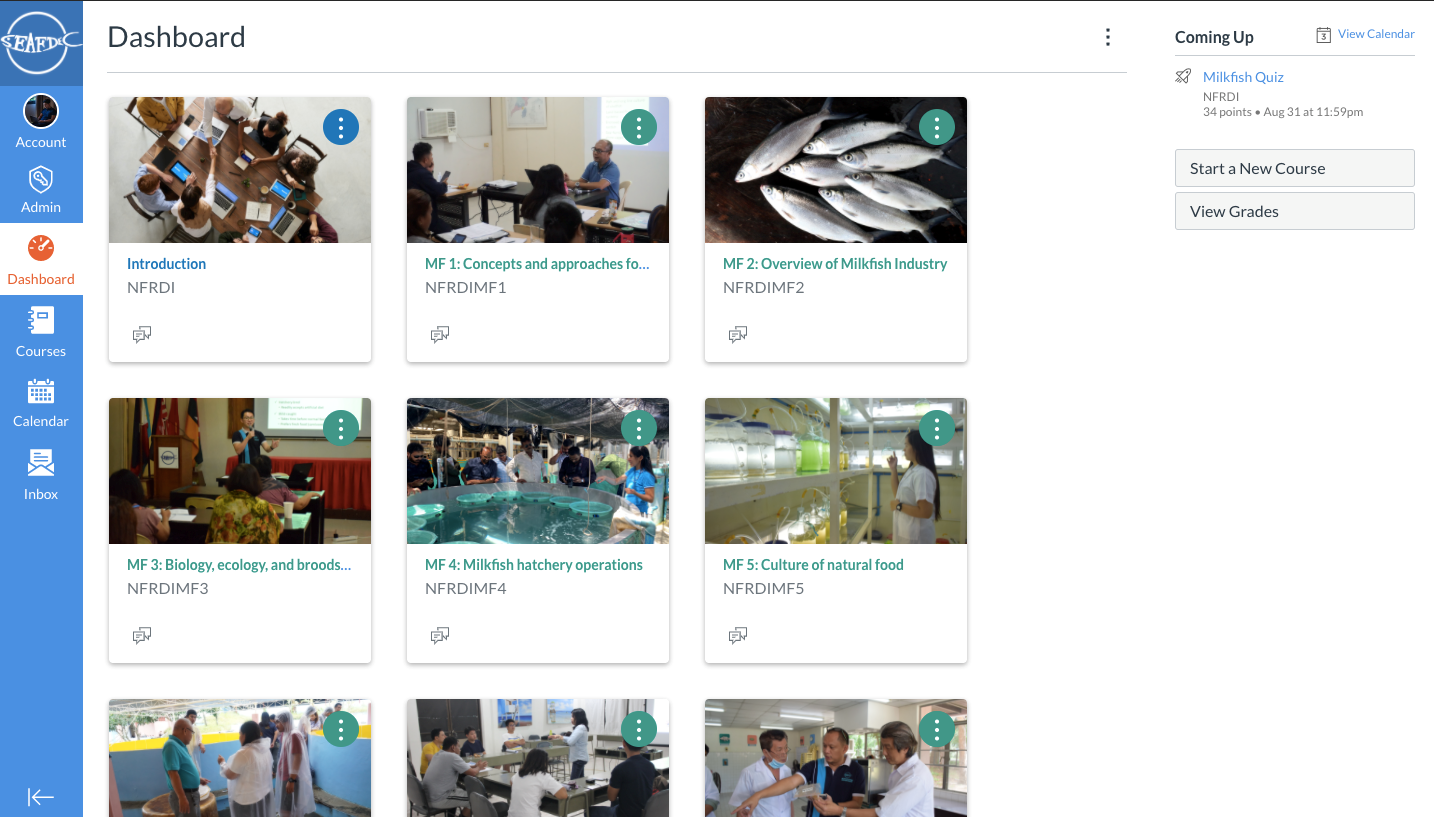
Task: Click the SEAFDEC logo in the sidebar
Action: click(41, 43)
